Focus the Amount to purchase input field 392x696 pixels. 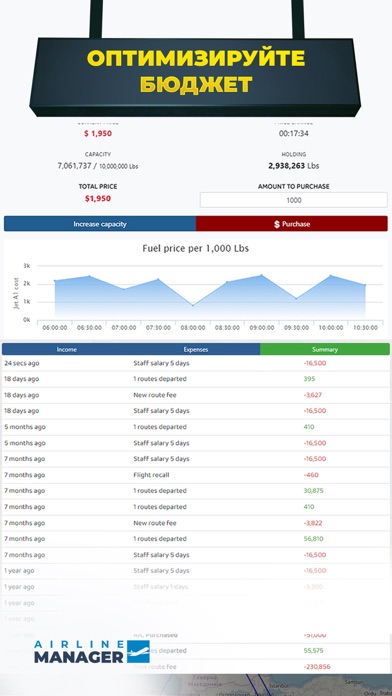(293, 200)
